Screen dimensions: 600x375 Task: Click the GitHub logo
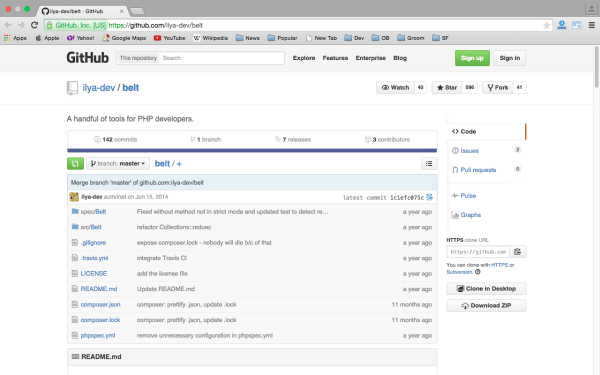pyautogui.click(x=88, y=58)
